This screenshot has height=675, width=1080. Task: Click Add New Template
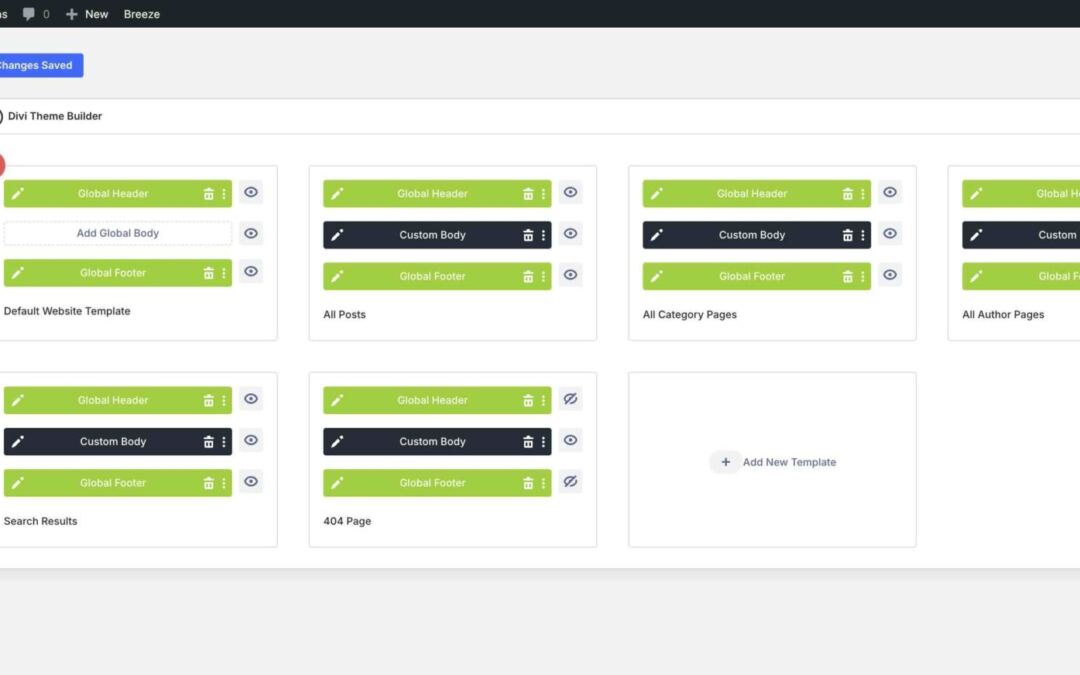(773, 461)
